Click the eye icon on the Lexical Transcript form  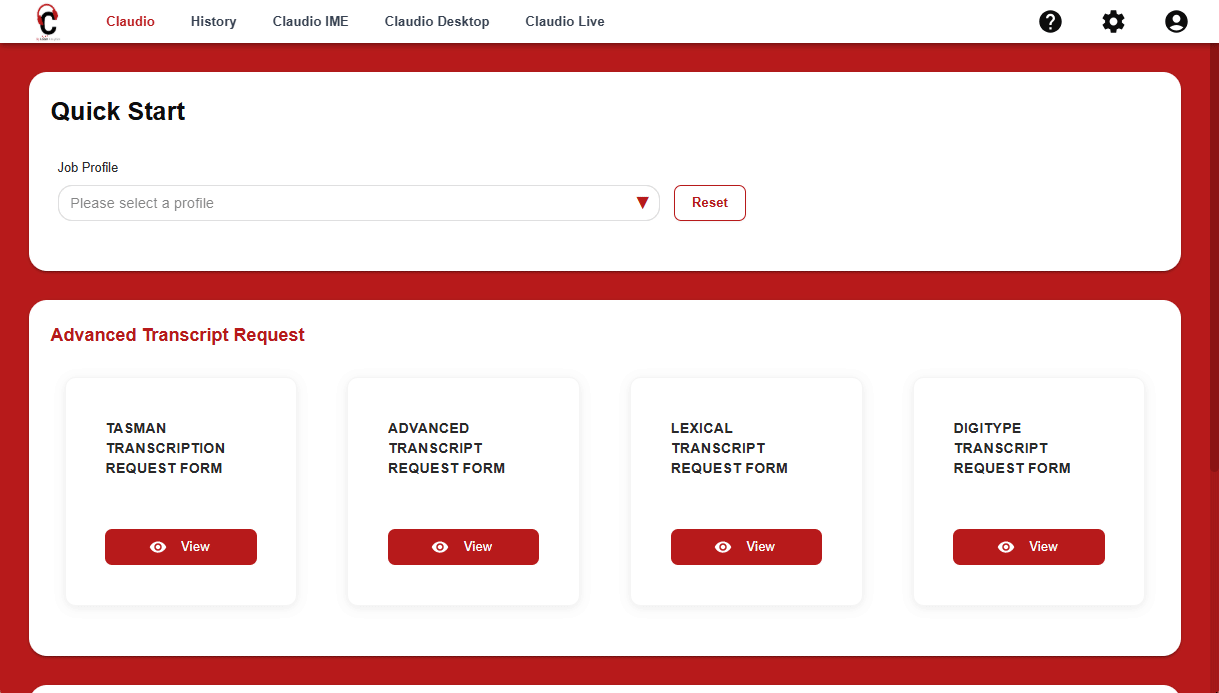pos(723,547)
